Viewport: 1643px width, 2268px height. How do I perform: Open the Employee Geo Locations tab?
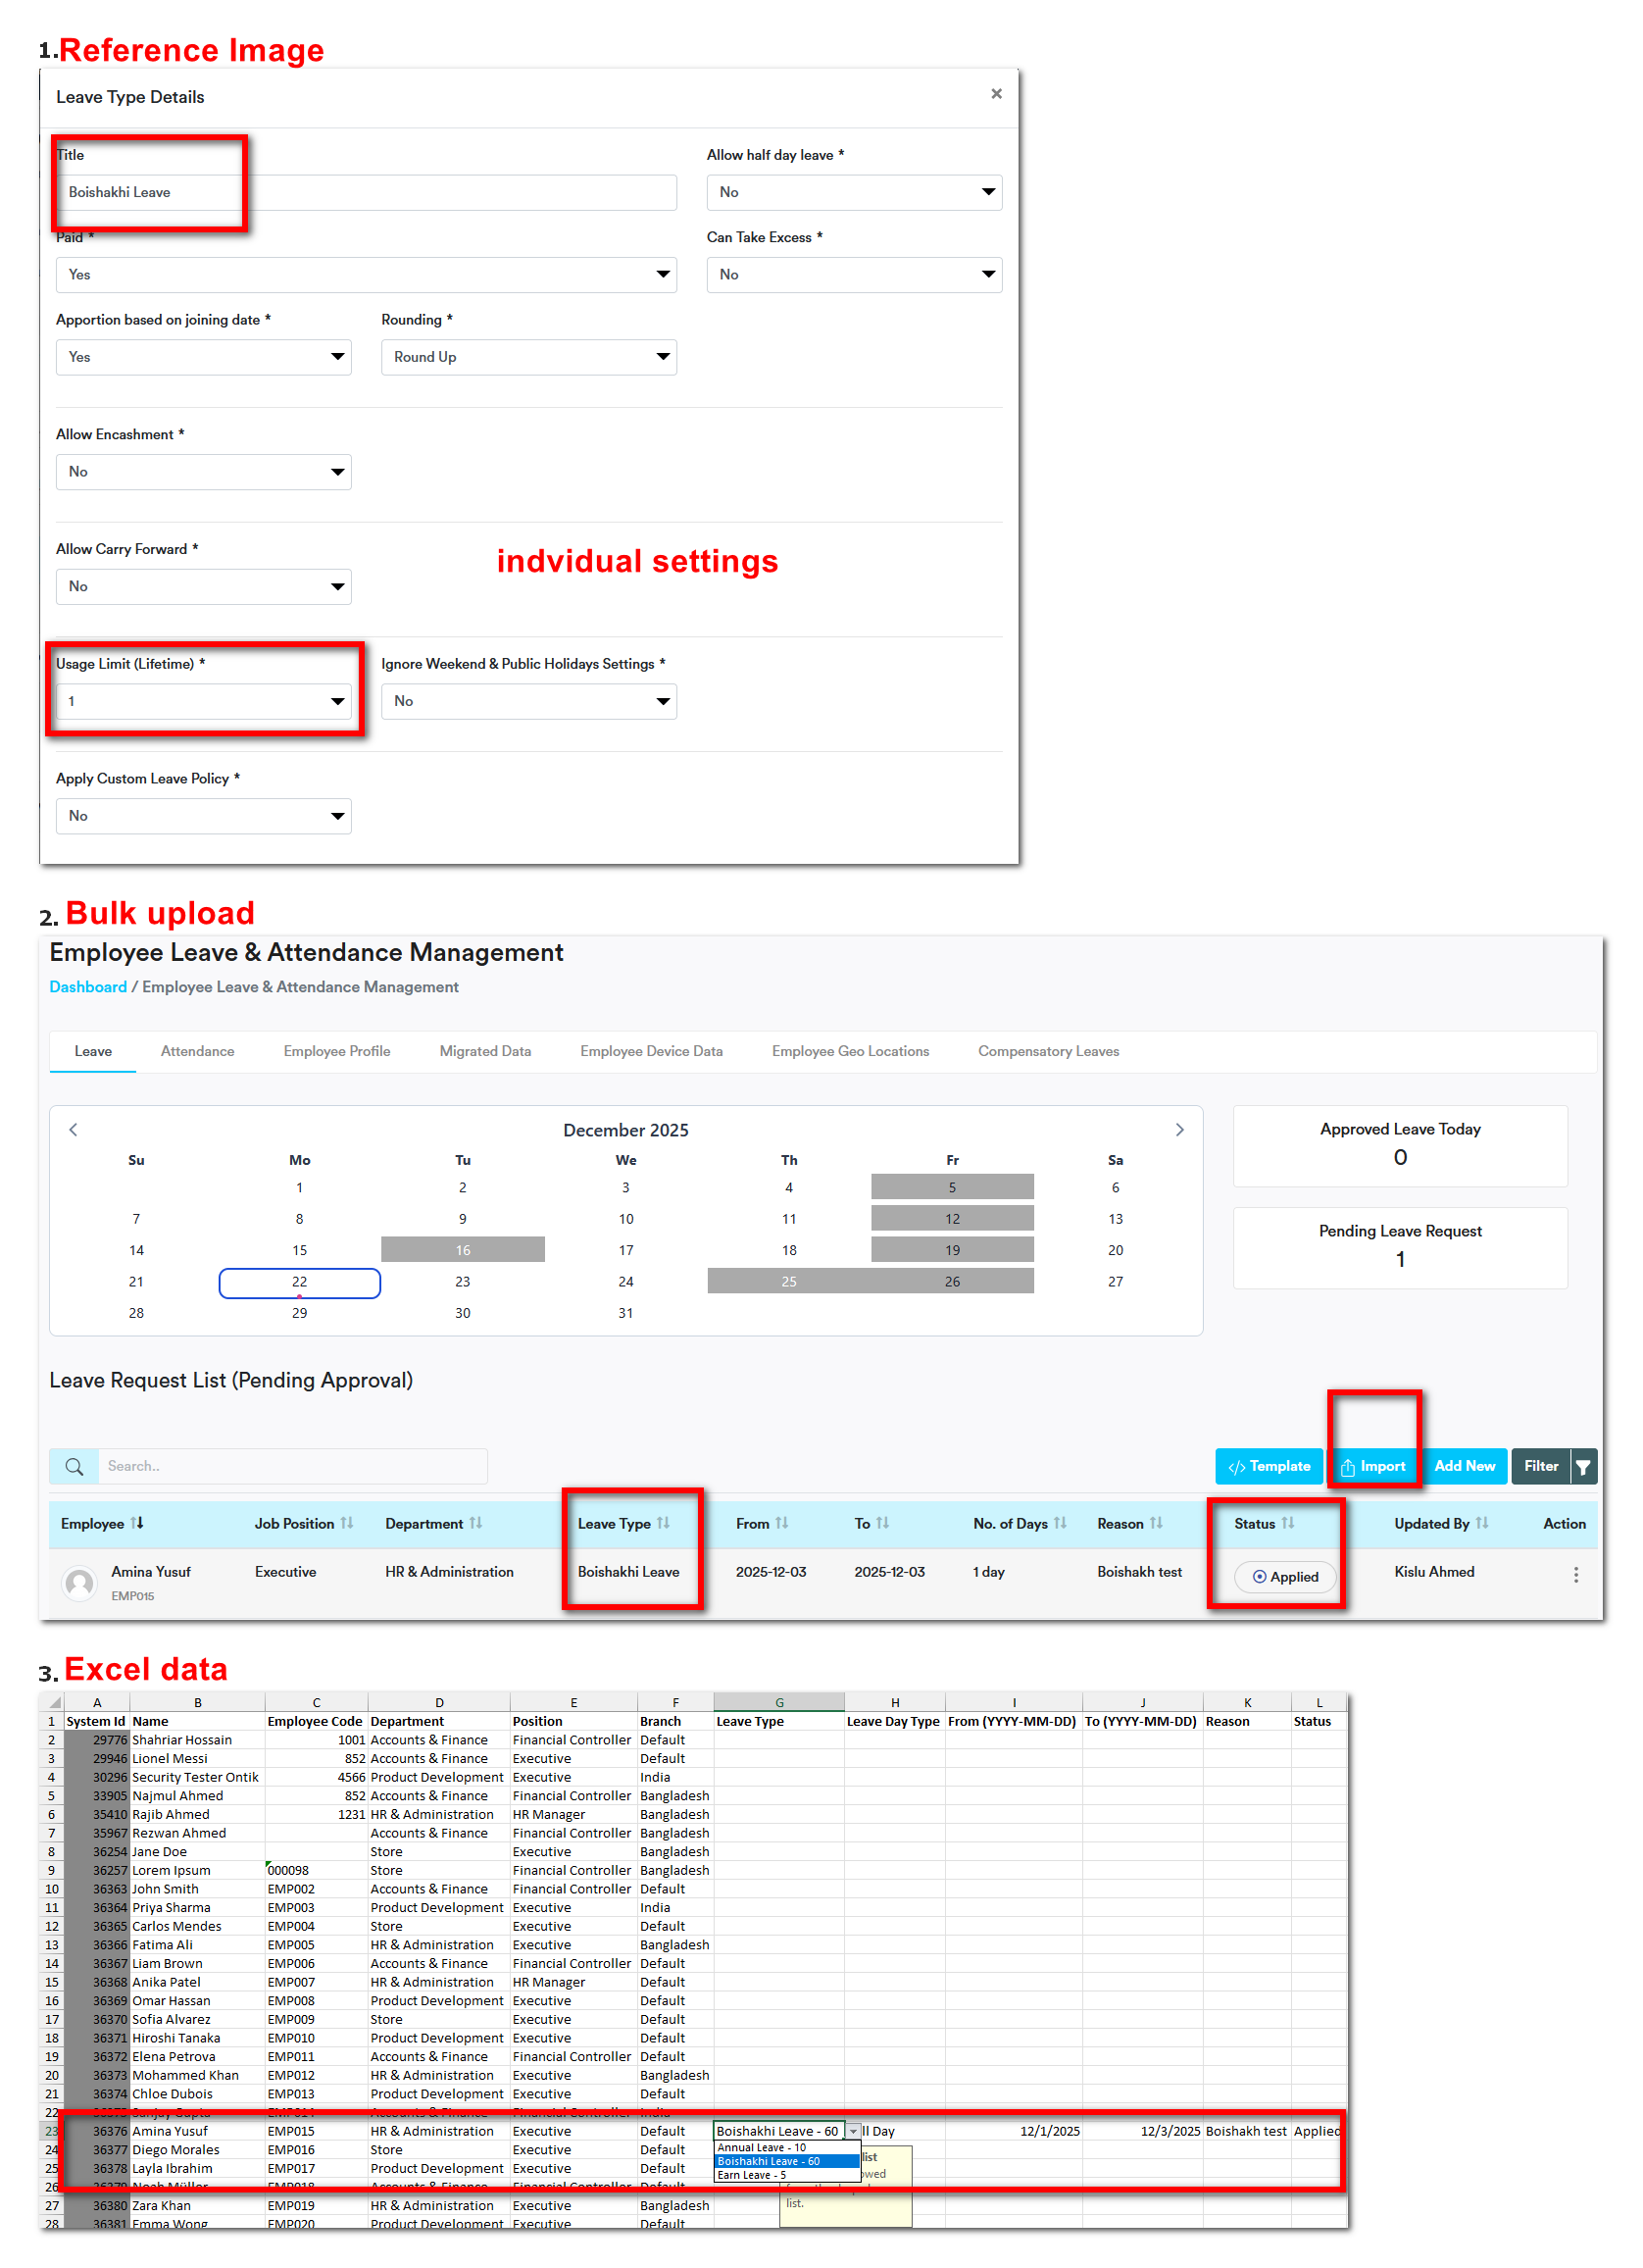click(850, 1051)
